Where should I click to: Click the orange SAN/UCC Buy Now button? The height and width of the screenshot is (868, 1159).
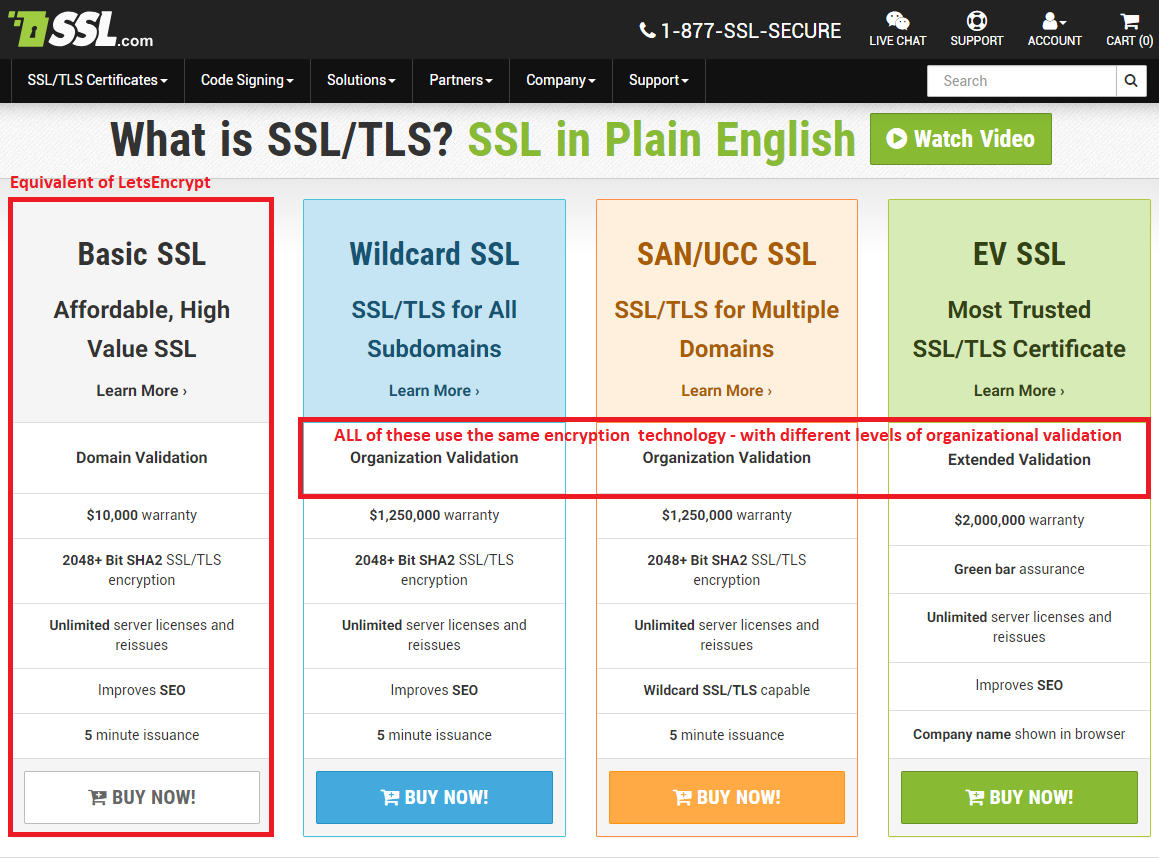[x=727, y=797]
